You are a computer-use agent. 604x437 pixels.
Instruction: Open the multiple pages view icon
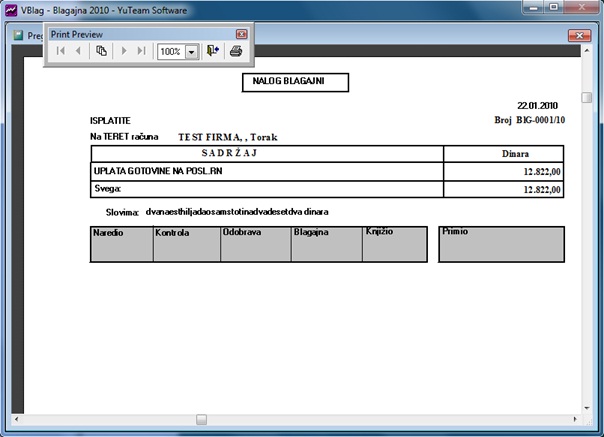(101, 51)
